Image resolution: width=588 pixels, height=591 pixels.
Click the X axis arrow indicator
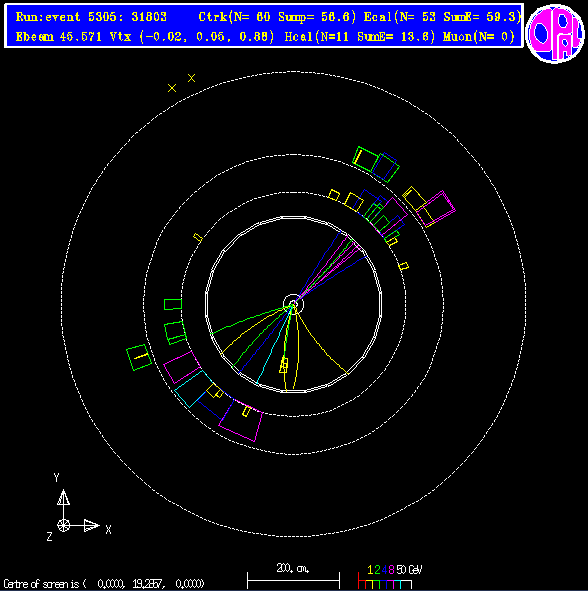click(91, 525)
